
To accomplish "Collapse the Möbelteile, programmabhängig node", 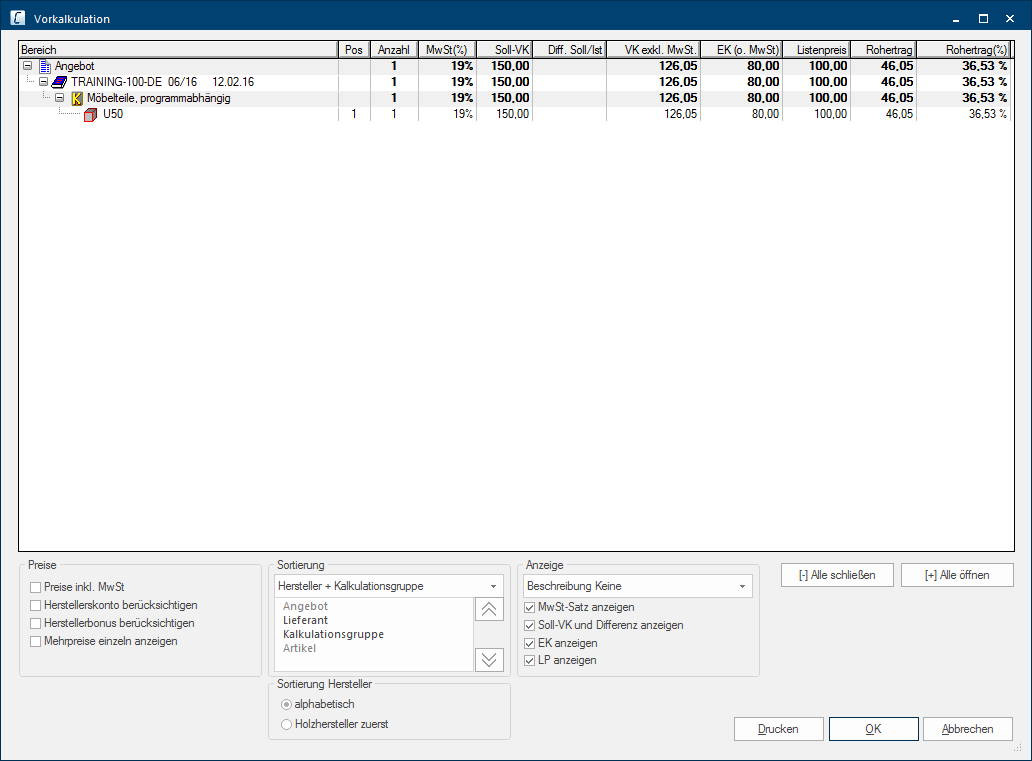I will (60, 98).
